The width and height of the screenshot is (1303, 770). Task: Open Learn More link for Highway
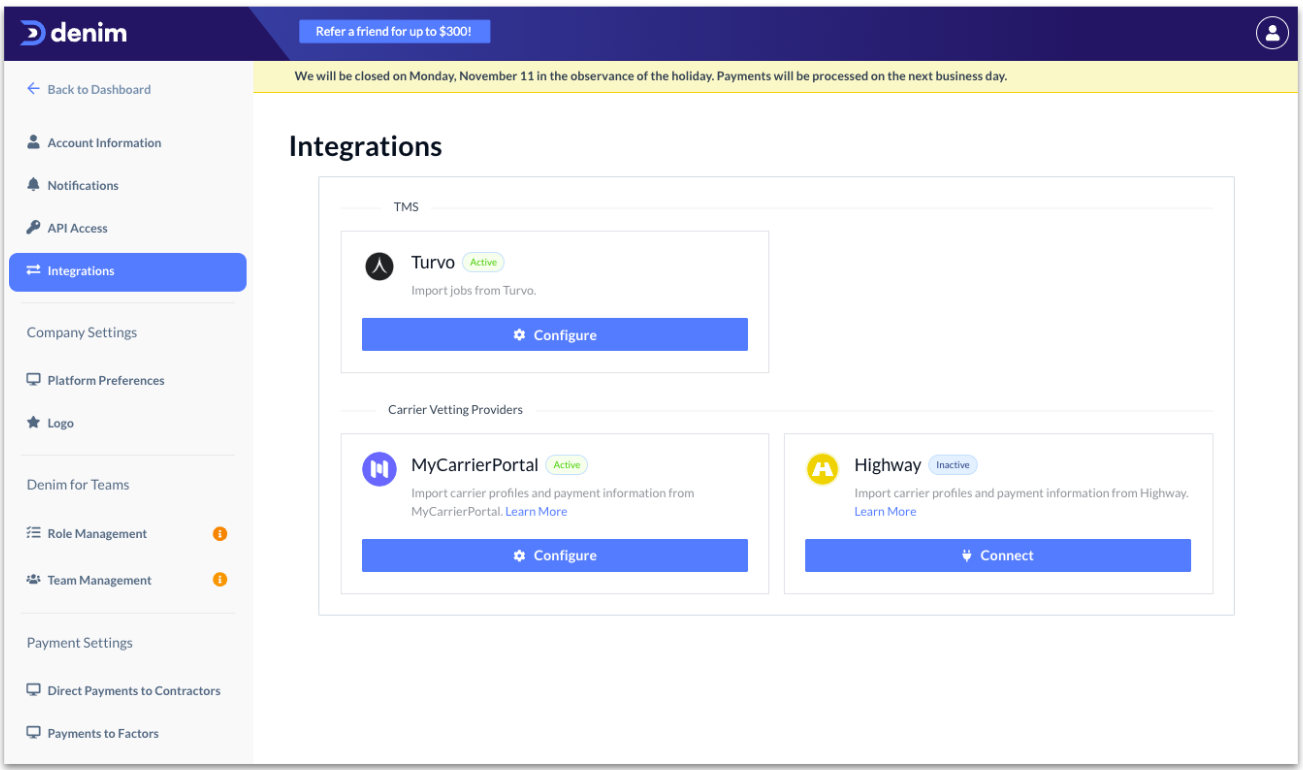885,511
